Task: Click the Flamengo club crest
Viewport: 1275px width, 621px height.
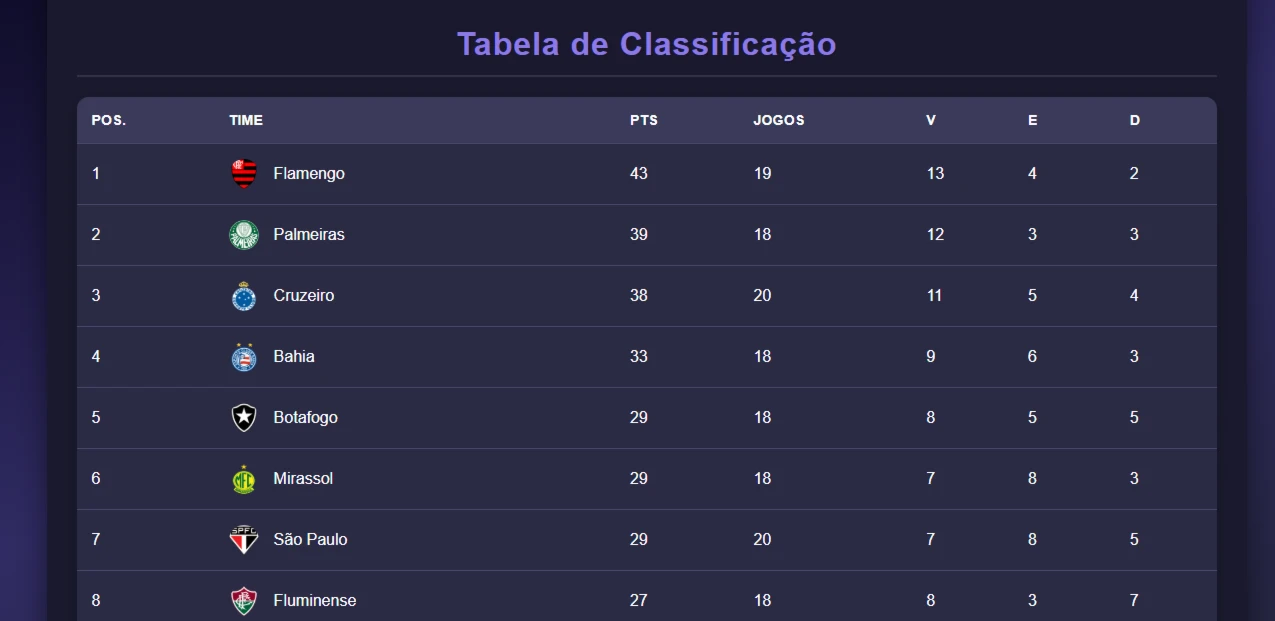Action: click(x=244, y=174)
